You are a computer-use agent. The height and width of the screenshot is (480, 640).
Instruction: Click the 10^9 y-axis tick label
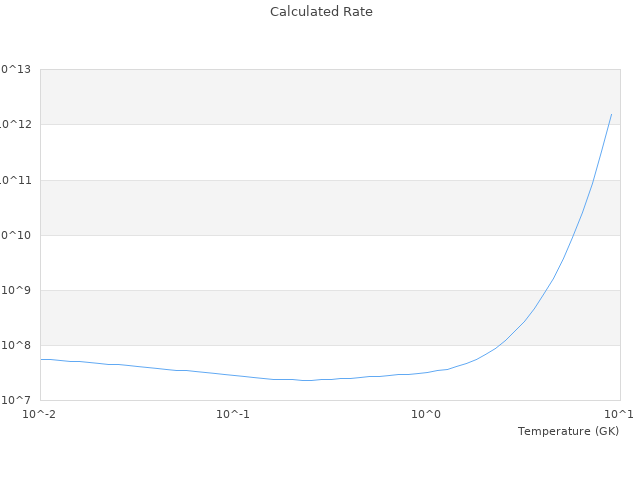coord(18,290)
